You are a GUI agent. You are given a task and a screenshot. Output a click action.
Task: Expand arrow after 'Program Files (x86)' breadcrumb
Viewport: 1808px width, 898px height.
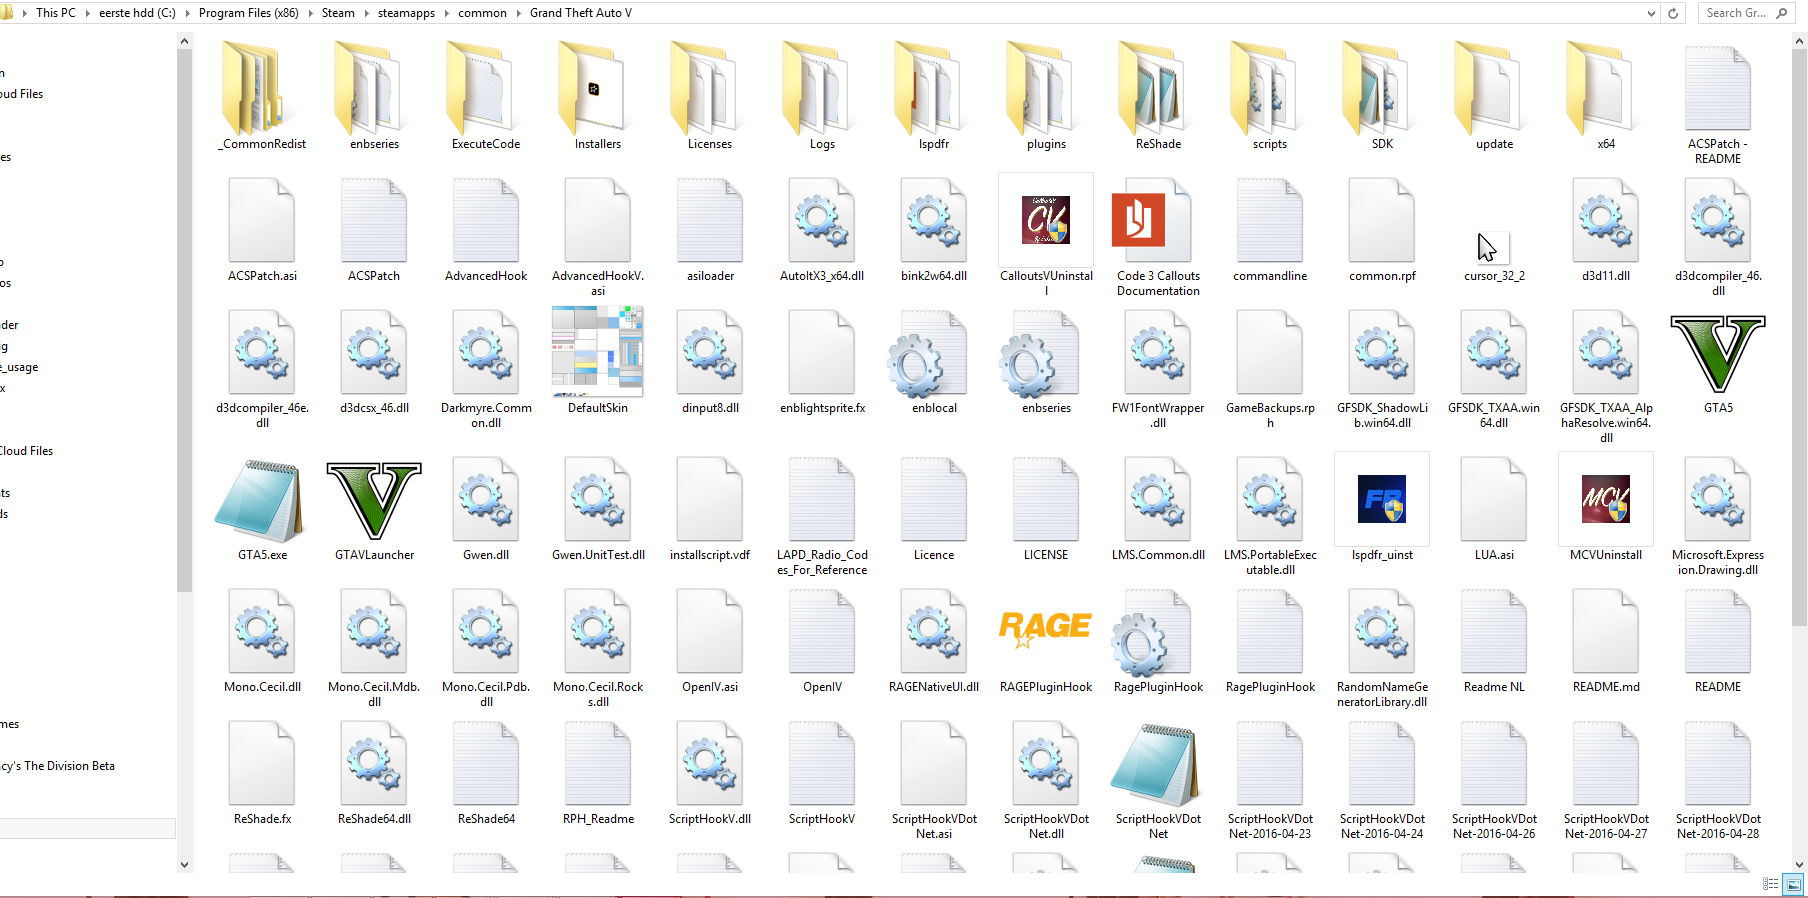tap(310, 13)
